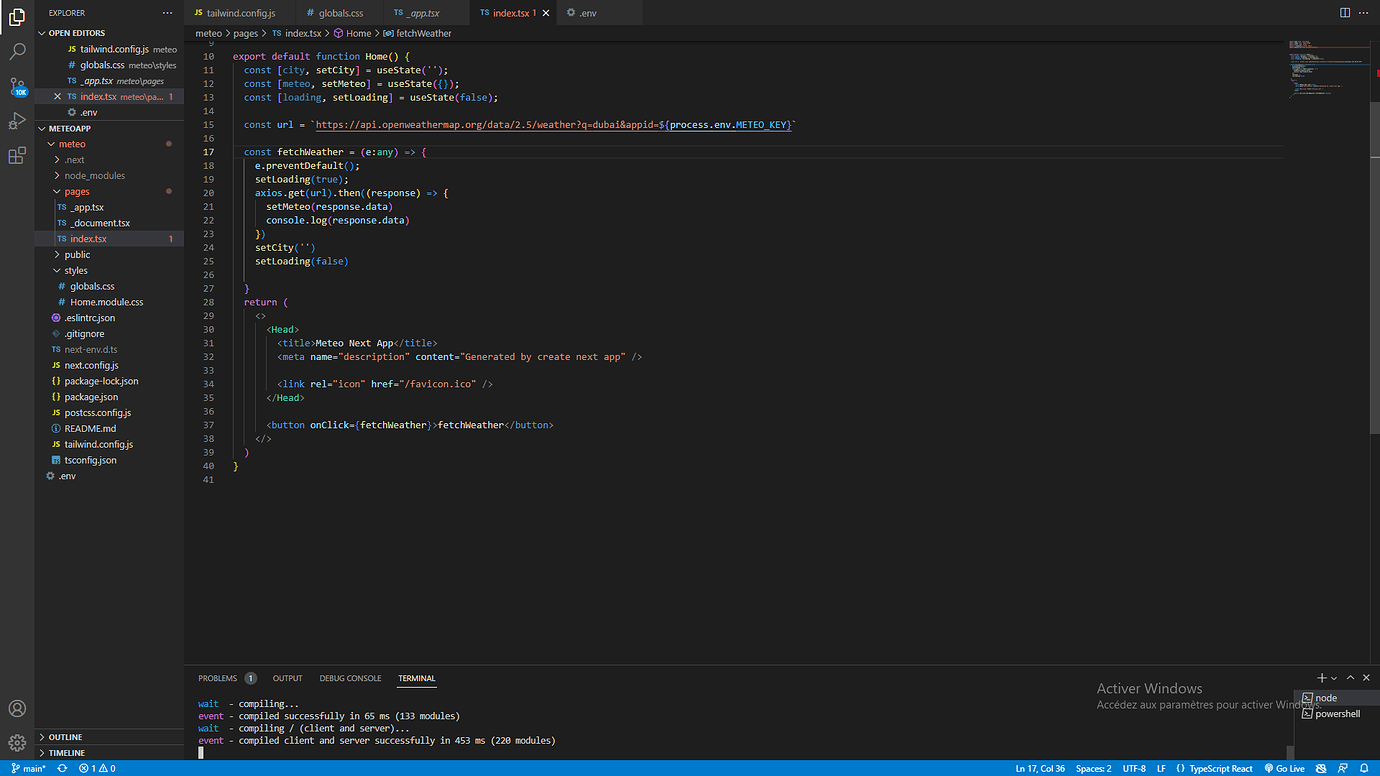
Task: Click the TypeScript React language mode button
Action: pos(1221,768)
